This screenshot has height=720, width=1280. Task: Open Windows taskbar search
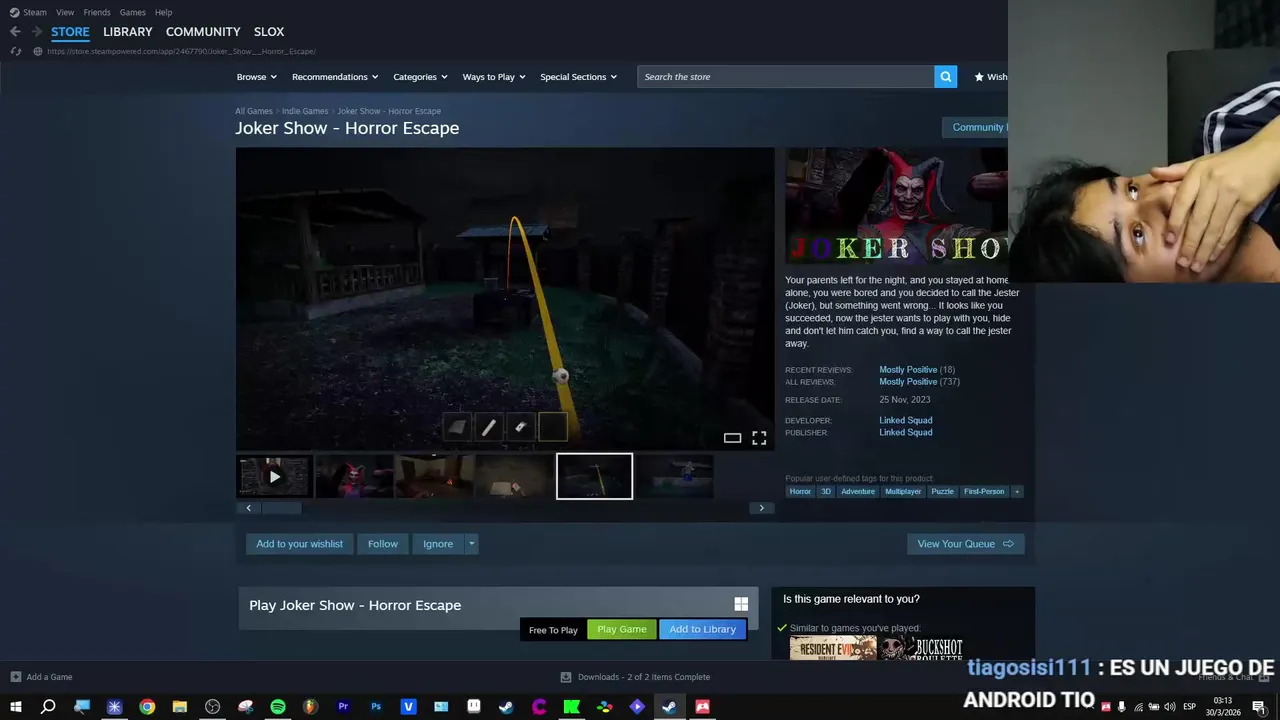tap(48, 707)
